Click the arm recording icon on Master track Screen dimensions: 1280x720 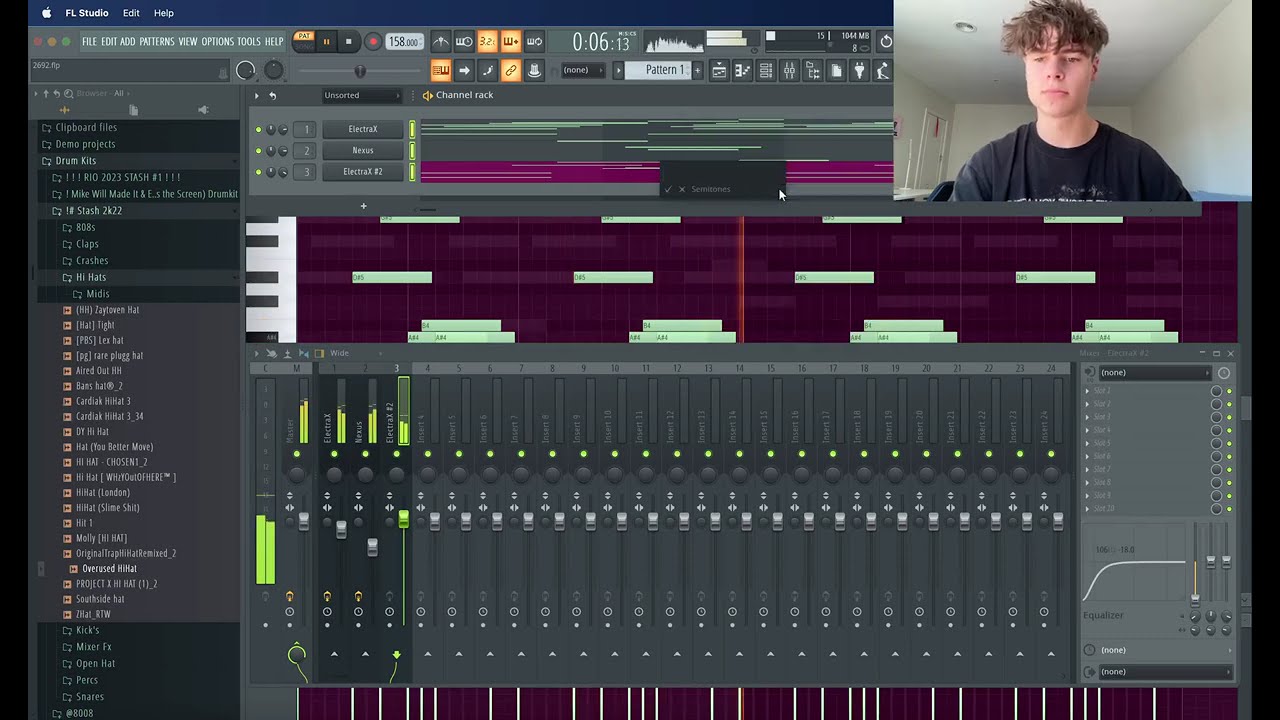click(x=290, y=597)
